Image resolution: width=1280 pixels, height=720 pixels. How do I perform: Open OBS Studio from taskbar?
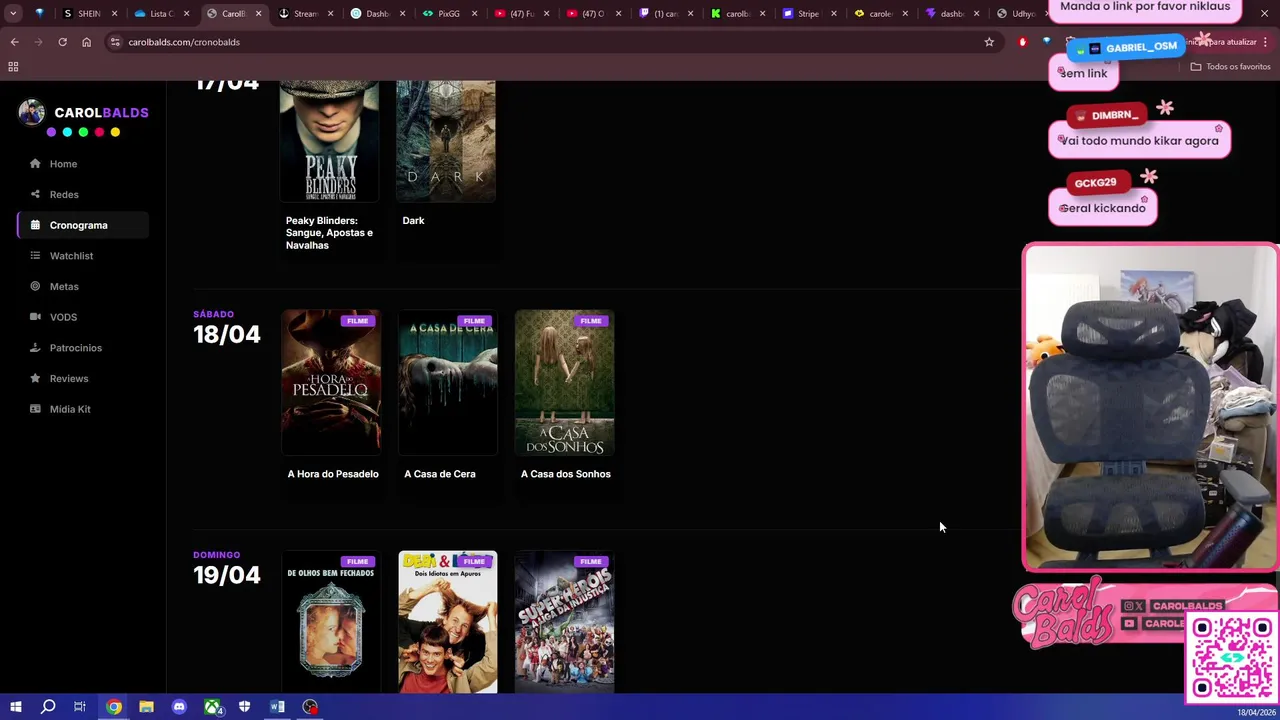point(310,707)
